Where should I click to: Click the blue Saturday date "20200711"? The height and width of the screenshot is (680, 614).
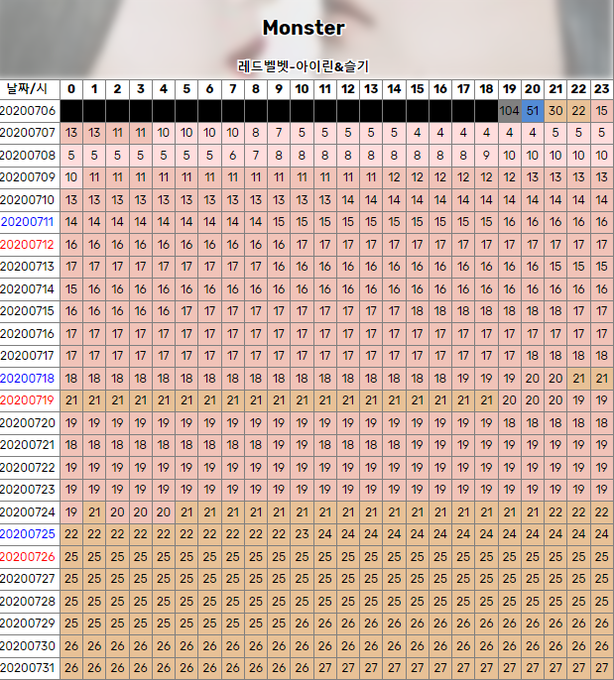[28, 222]
